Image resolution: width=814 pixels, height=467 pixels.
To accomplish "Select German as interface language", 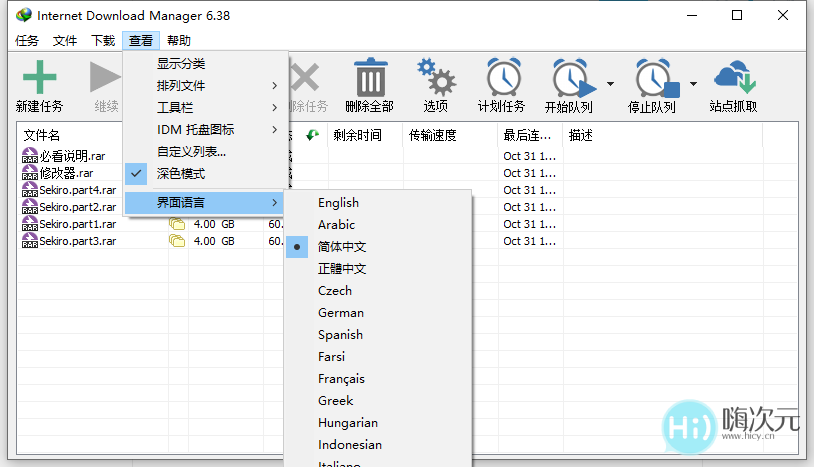I will [378, 313].
